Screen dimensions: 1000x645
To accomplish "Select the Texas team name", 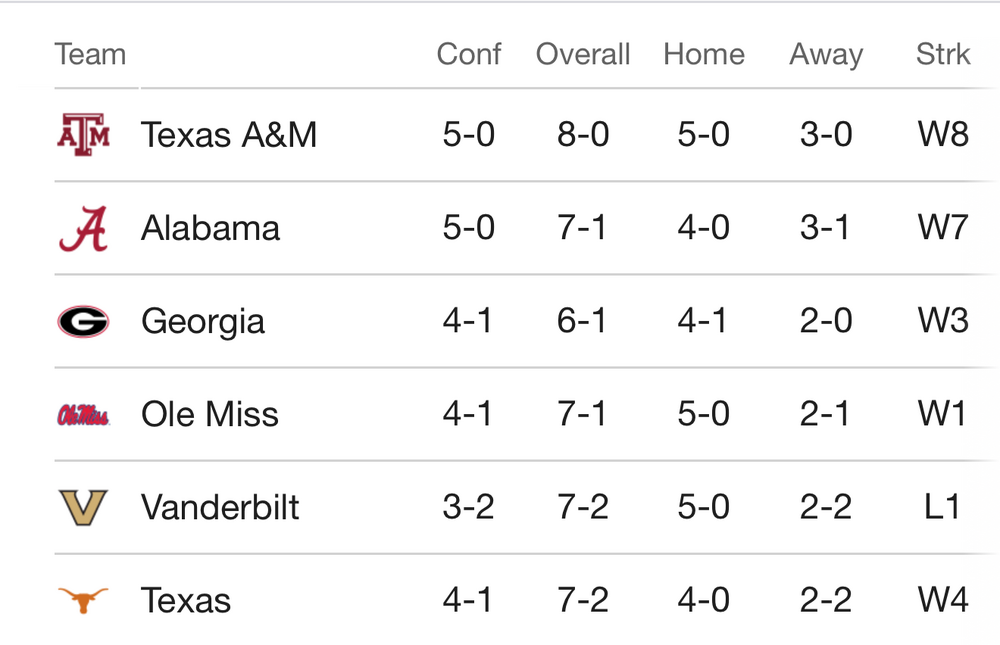I will click(186, 600).
